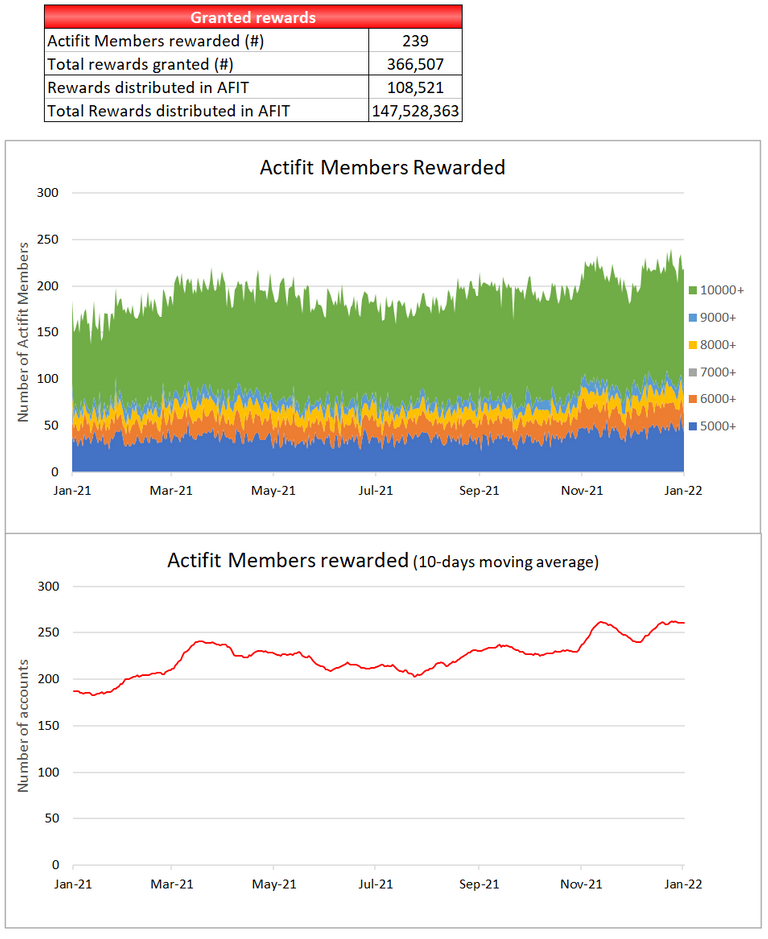Click Jul-21 label on the top chart
768x939 pixels.
point(376,490)
